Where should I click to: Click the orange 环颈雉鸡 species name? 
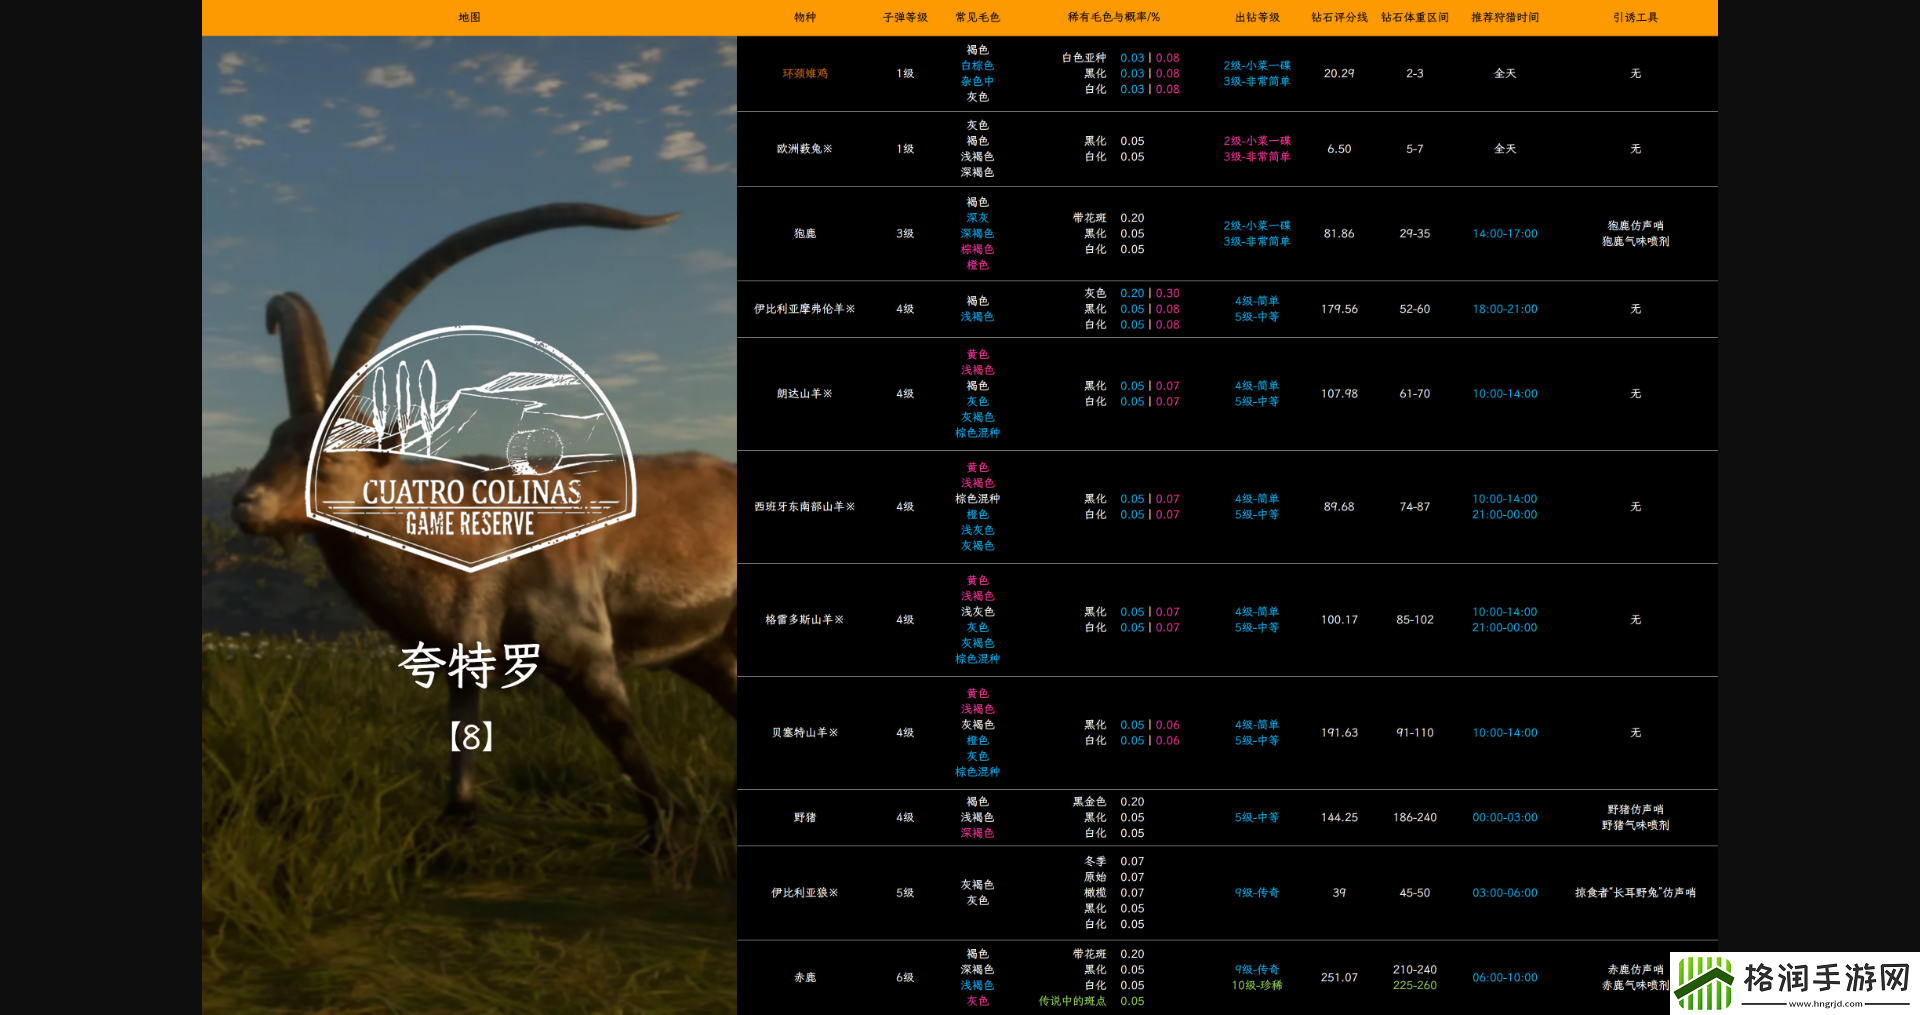click(x=805, y=73)
